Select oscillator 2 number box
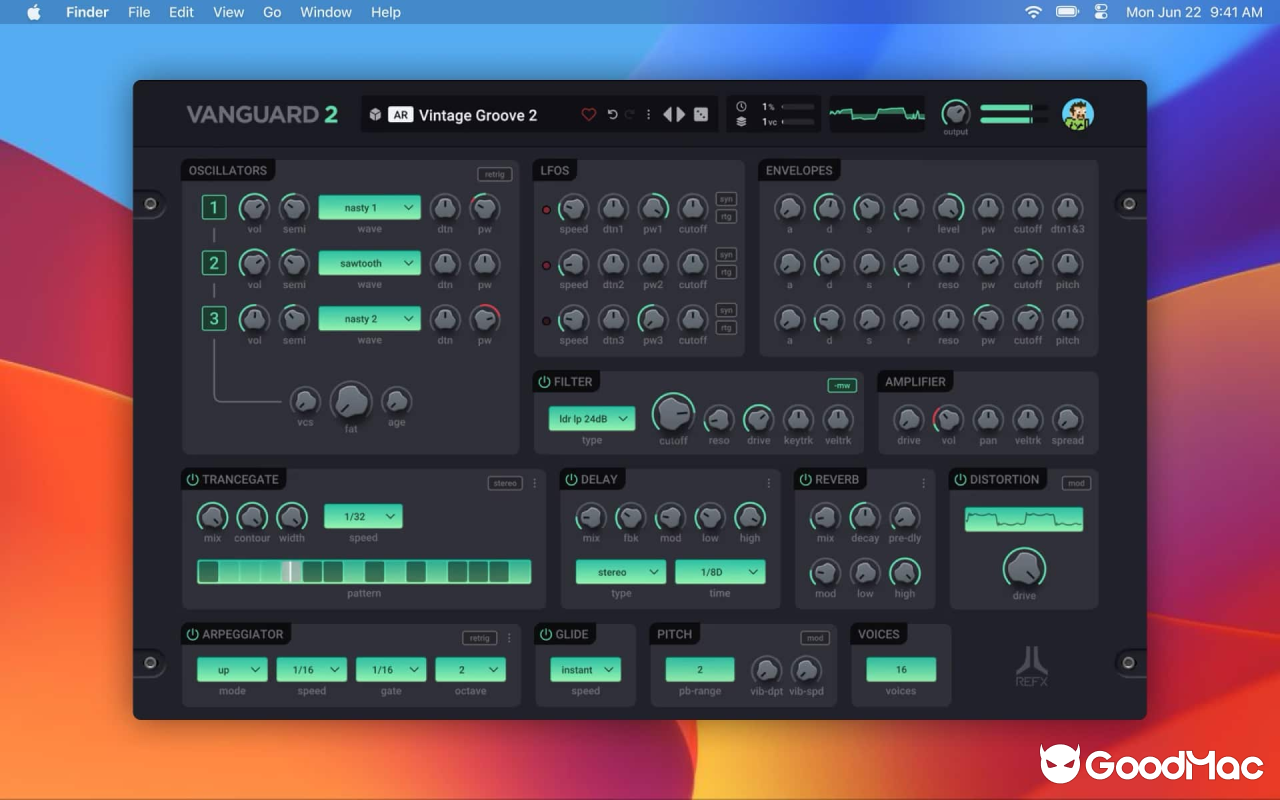This screenshot has height=800, width=1280. (x=213, y=263)
